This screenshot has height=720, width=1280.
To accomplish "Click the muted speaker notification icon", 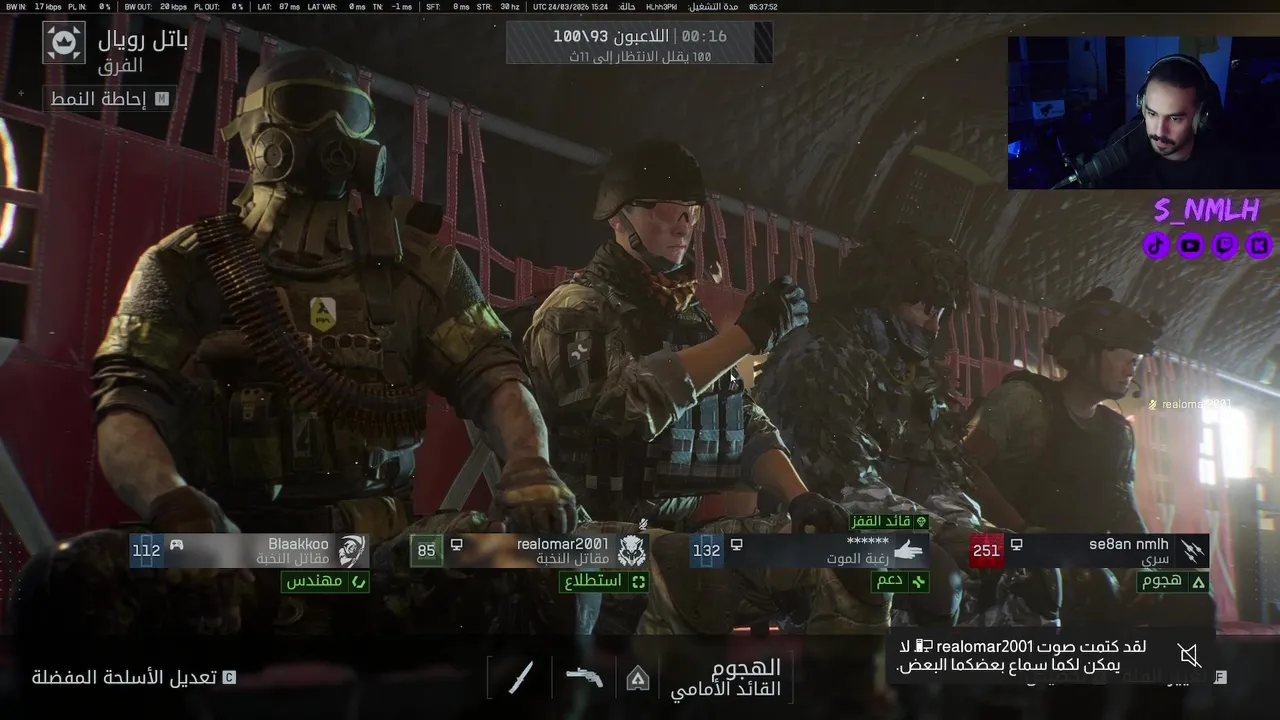I will pos(1189,655).
